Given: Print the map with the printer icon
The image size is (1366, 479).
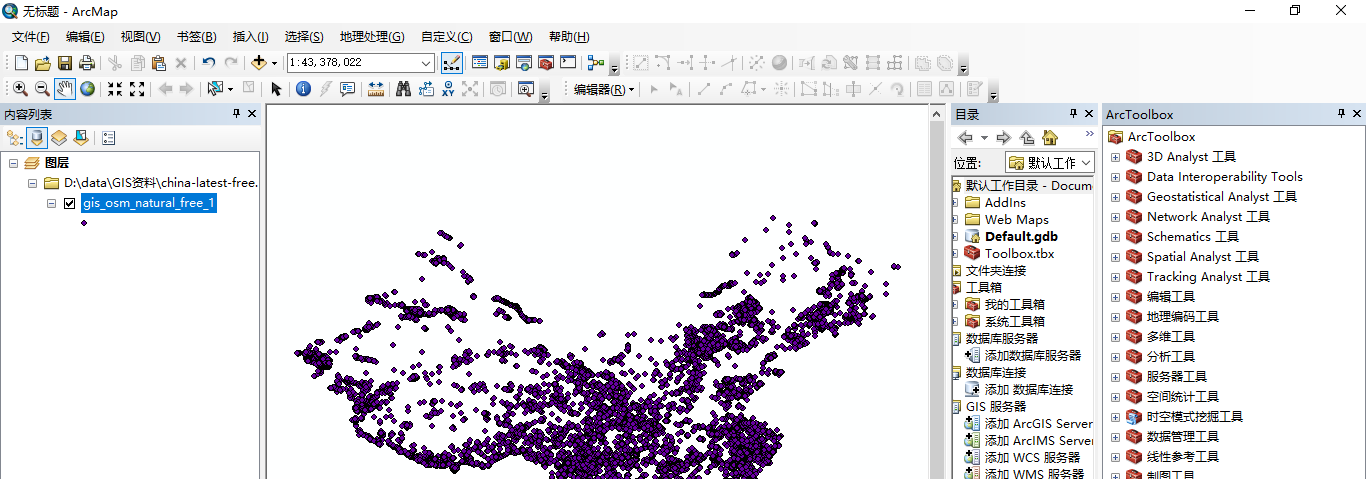Looking at the screenshot, I should pyautogui.click(x=86, y=62).
